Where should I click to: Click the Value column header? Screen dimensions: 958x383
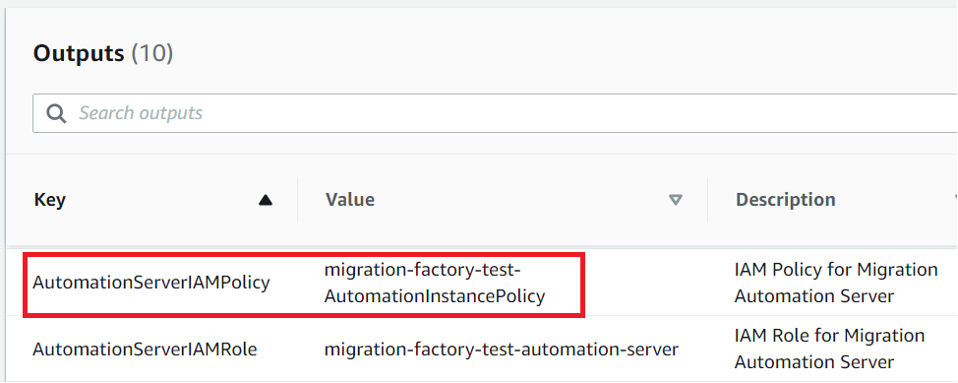point(350,200)
